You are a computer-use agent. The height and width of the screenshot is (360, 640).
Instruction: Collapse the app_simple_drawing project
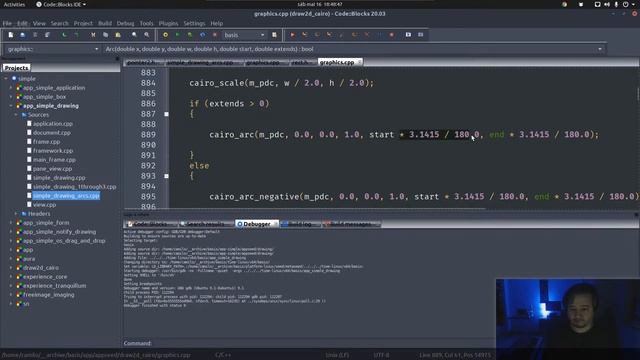(x=11, y=106)
